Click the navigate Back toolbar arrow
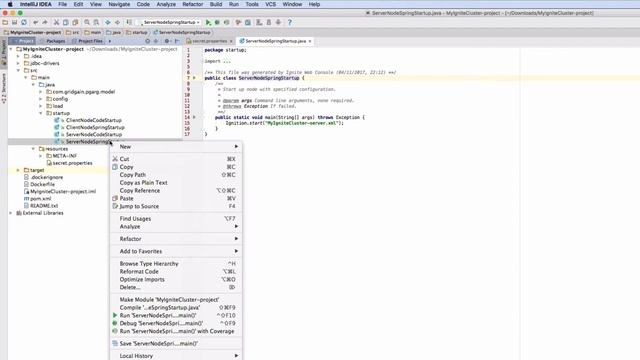This screenshot has width=640, height=360. (108, 22)
